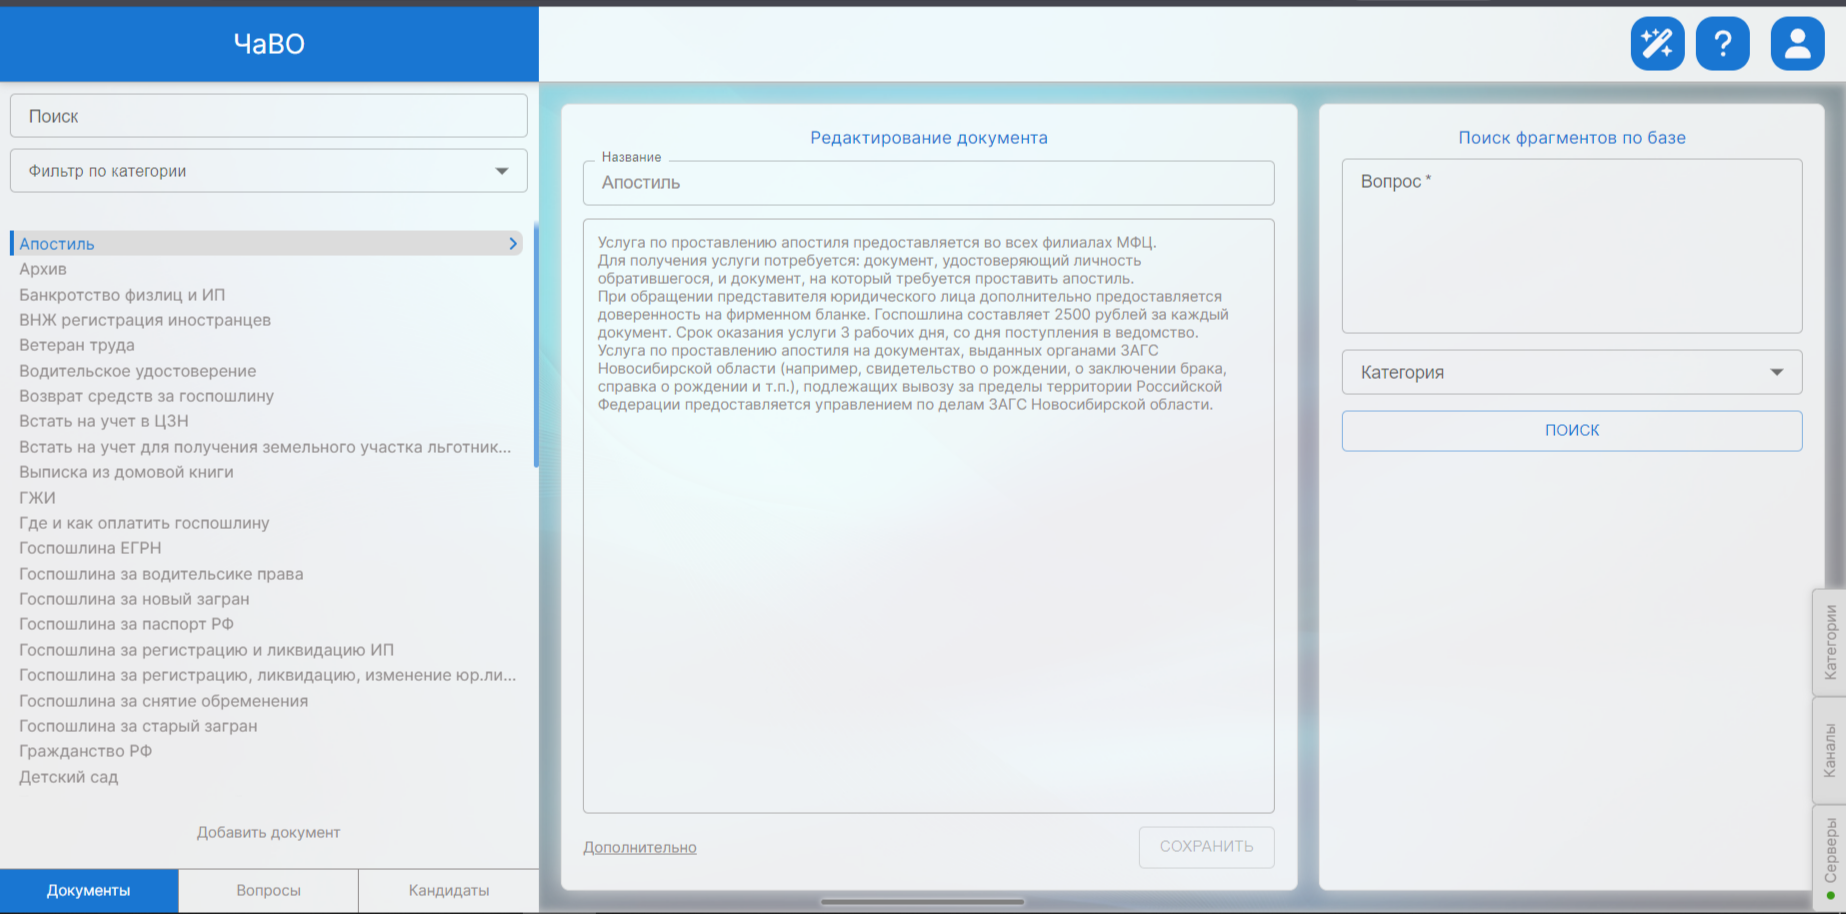The width and height of the screenshot is (1846, 914).
Task: Open the user profile icon
Action: pyautogui.click(x=1797, y=44)
